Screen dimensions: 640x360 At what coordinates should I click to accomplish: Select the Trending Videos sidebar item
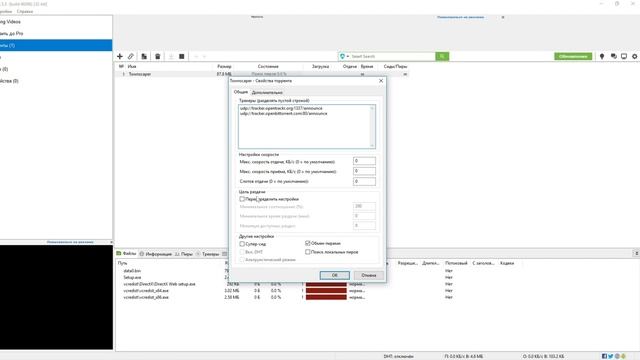coord(56,22)
